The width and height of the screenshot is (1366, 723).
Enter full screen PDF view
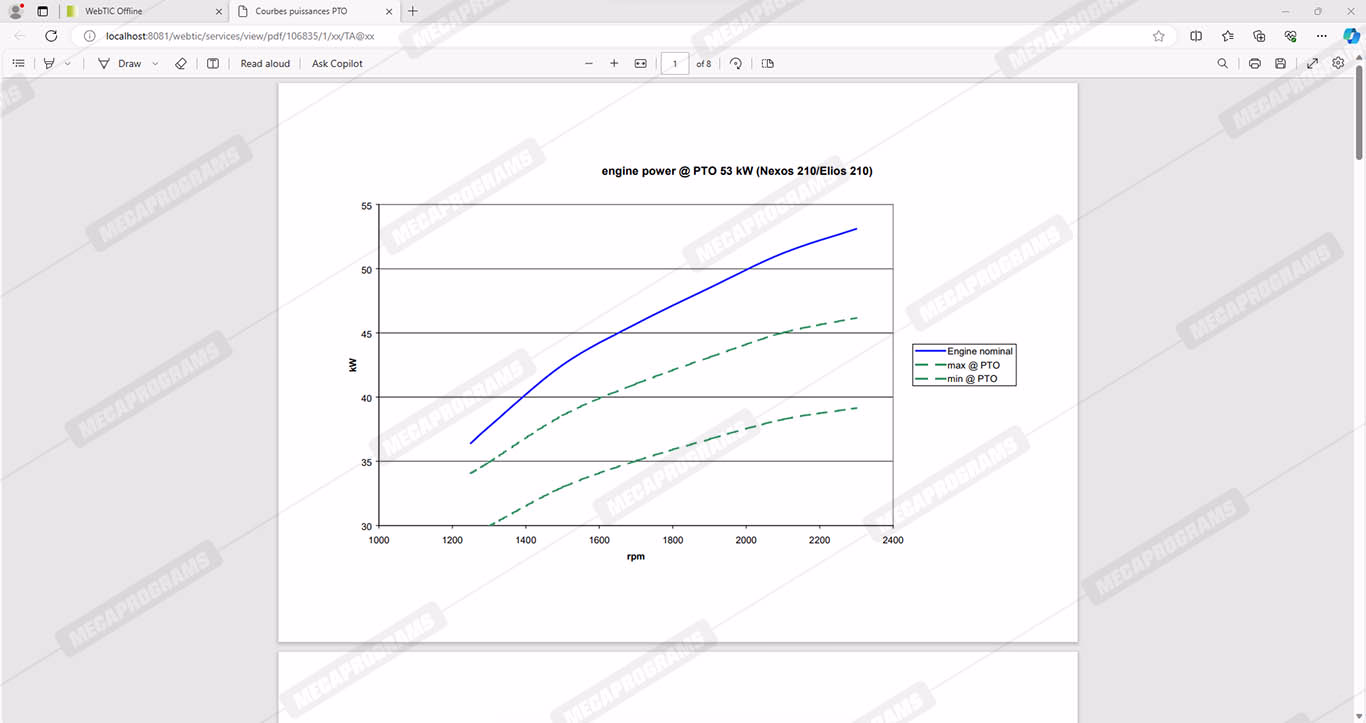[1312, 63]
